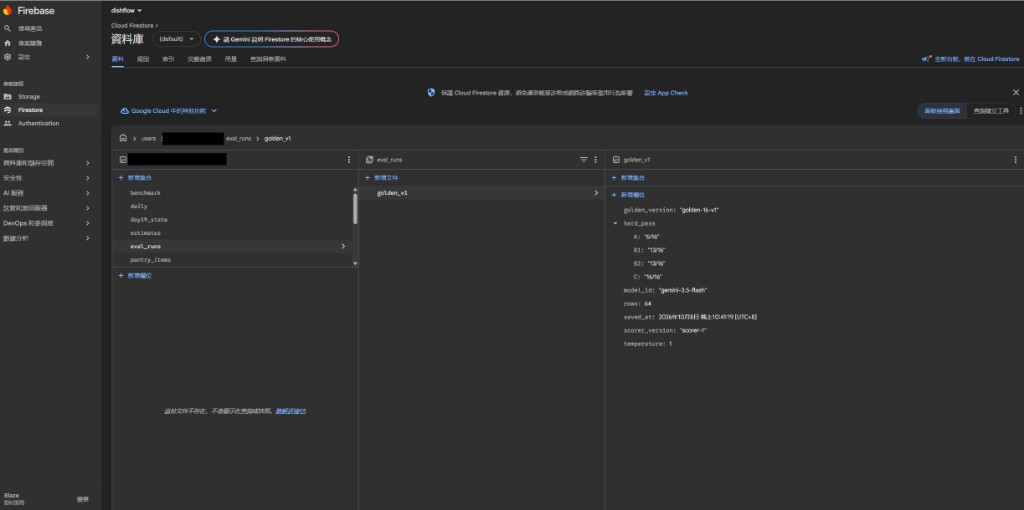The image size is (1024, 510).
Task: Open the golden_v1 panel three-dot menu
Action: tap(1016, 159)
